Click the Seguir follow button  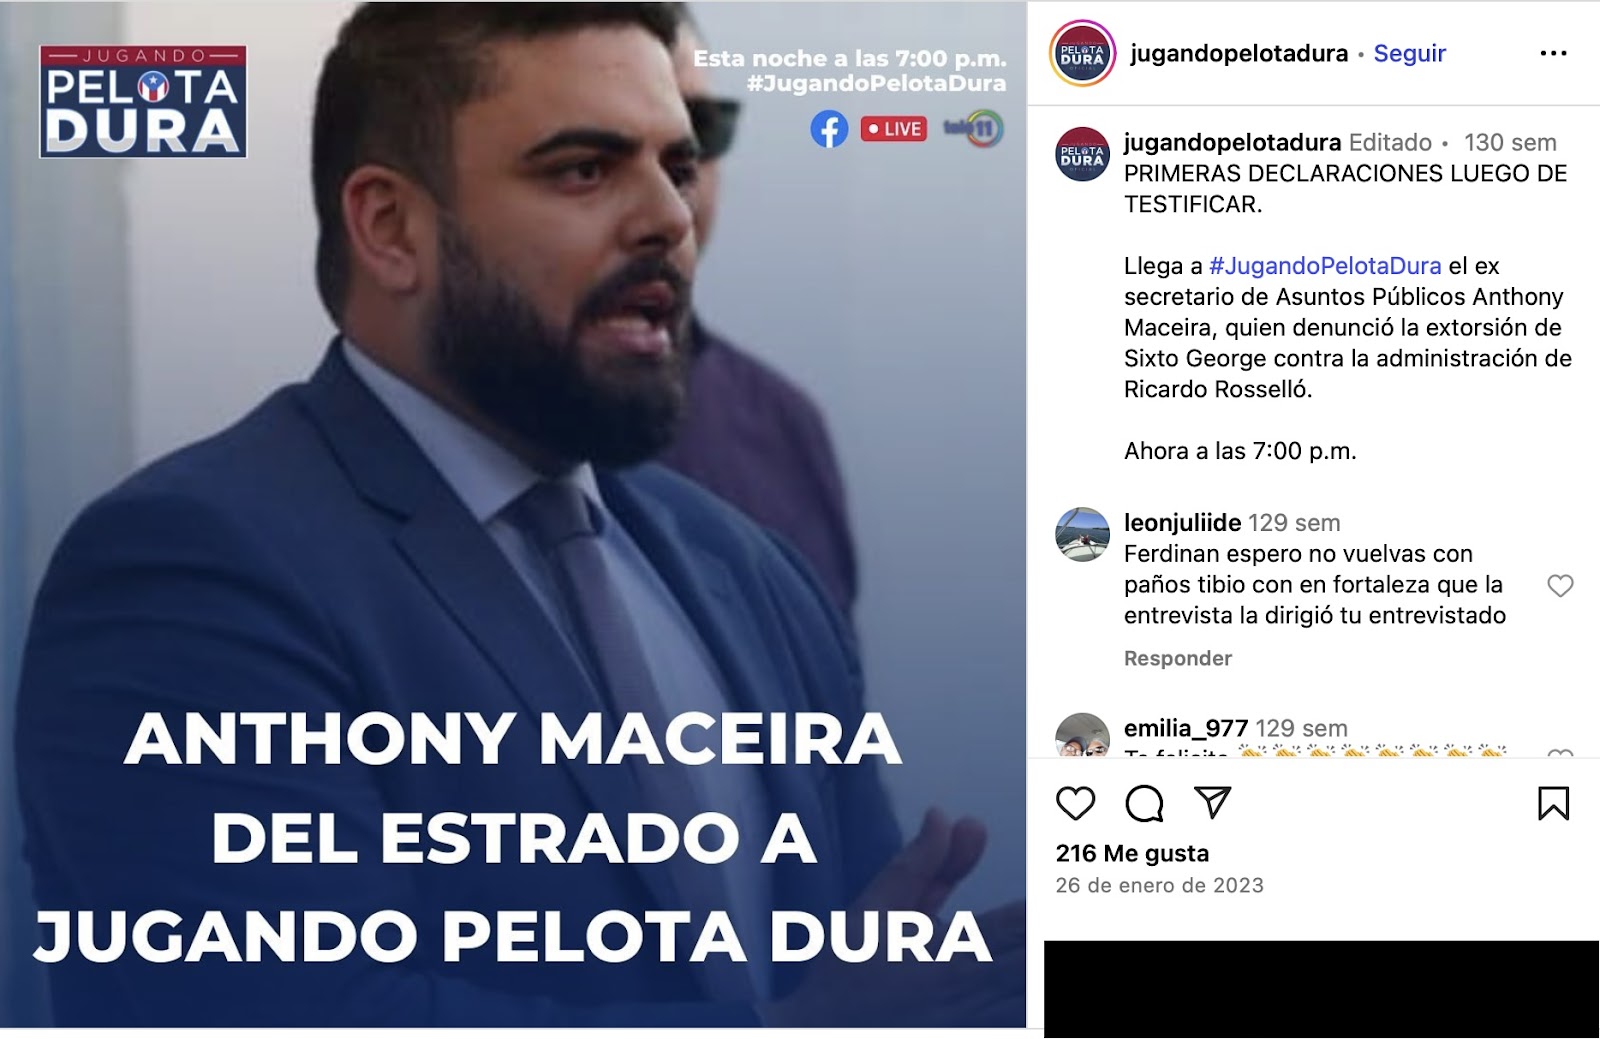pyautogui.click(x=1409, y=53)
